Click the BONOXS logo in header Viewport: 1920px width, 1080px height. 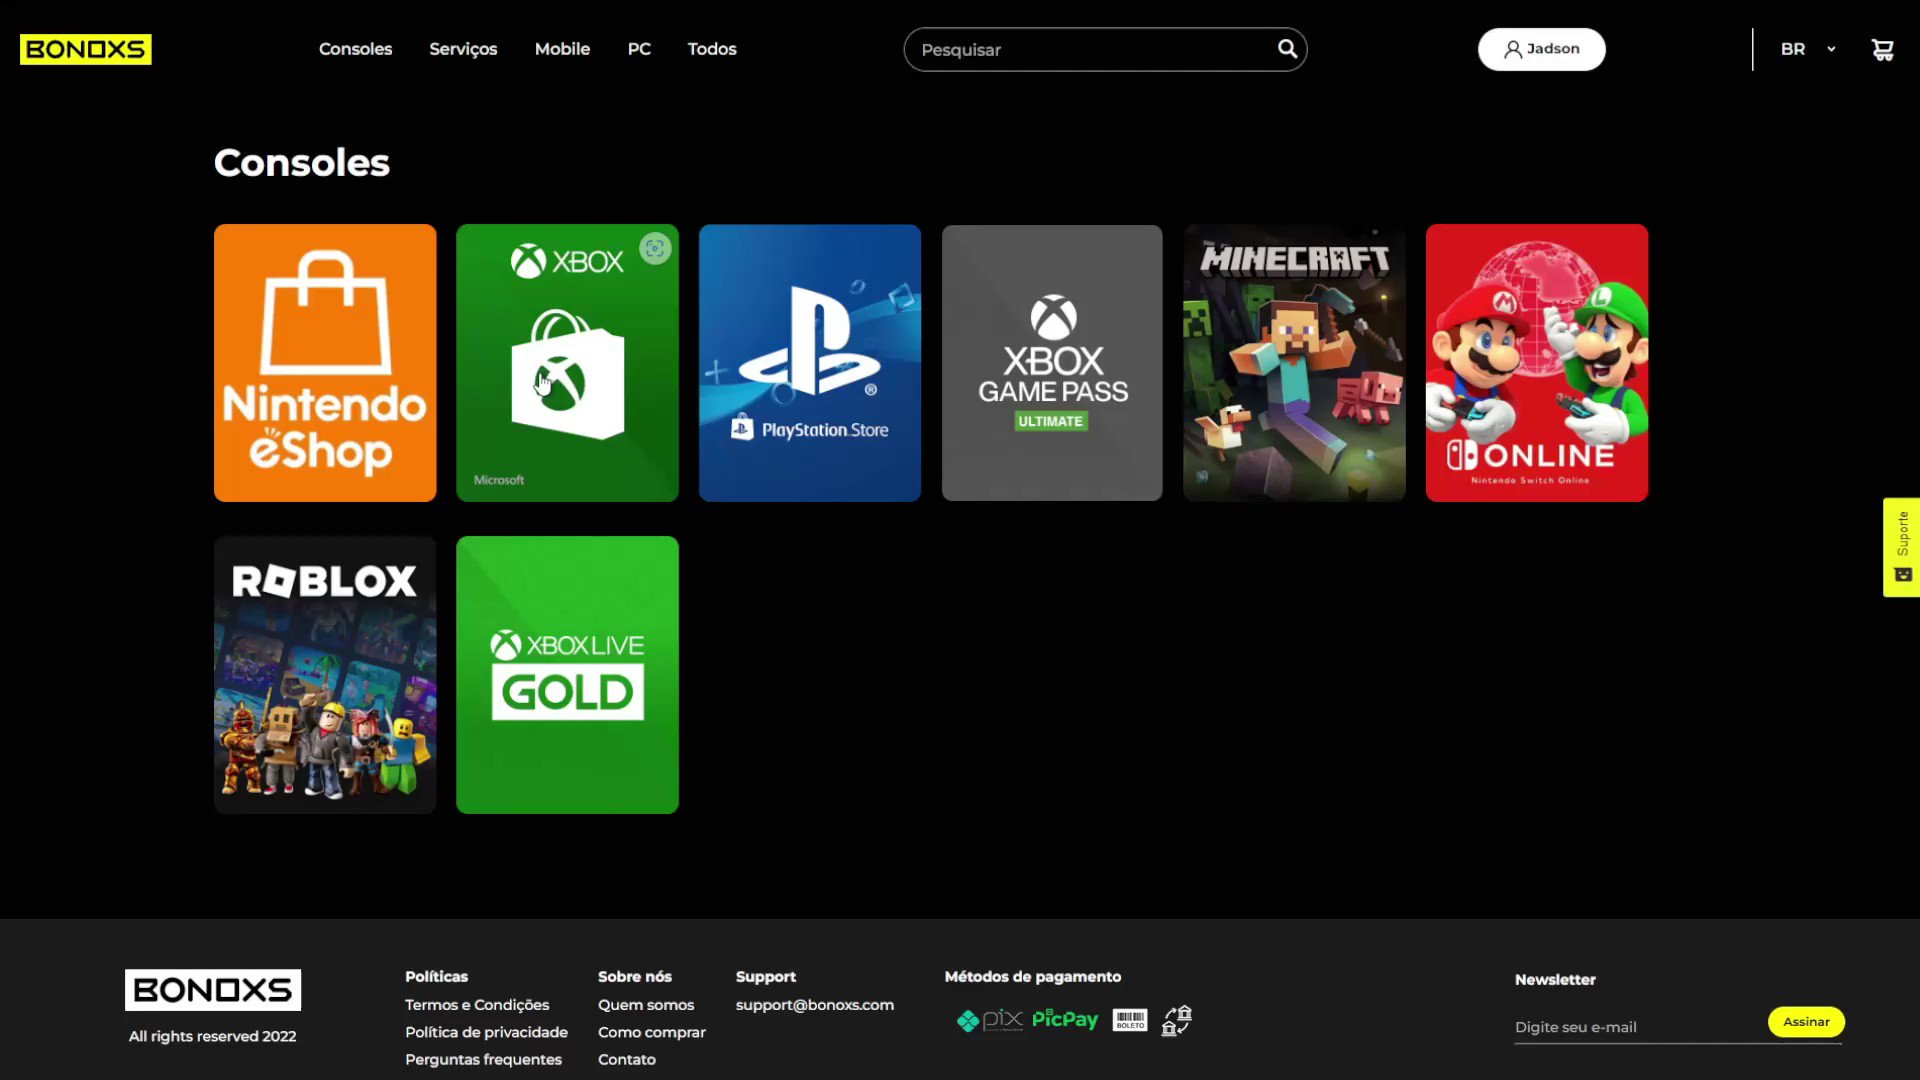coord(86,49)
